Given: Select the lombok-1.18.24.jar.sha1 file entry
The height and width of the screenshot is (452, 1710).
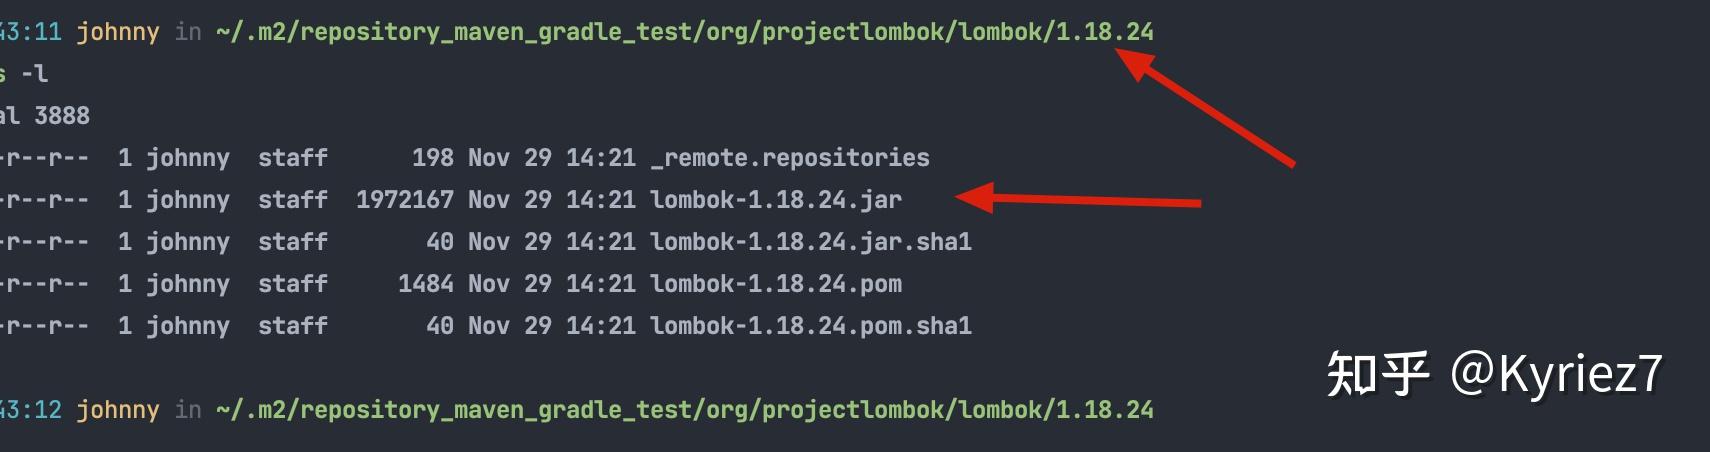Looking at the screenshot, I should (810, 242).
